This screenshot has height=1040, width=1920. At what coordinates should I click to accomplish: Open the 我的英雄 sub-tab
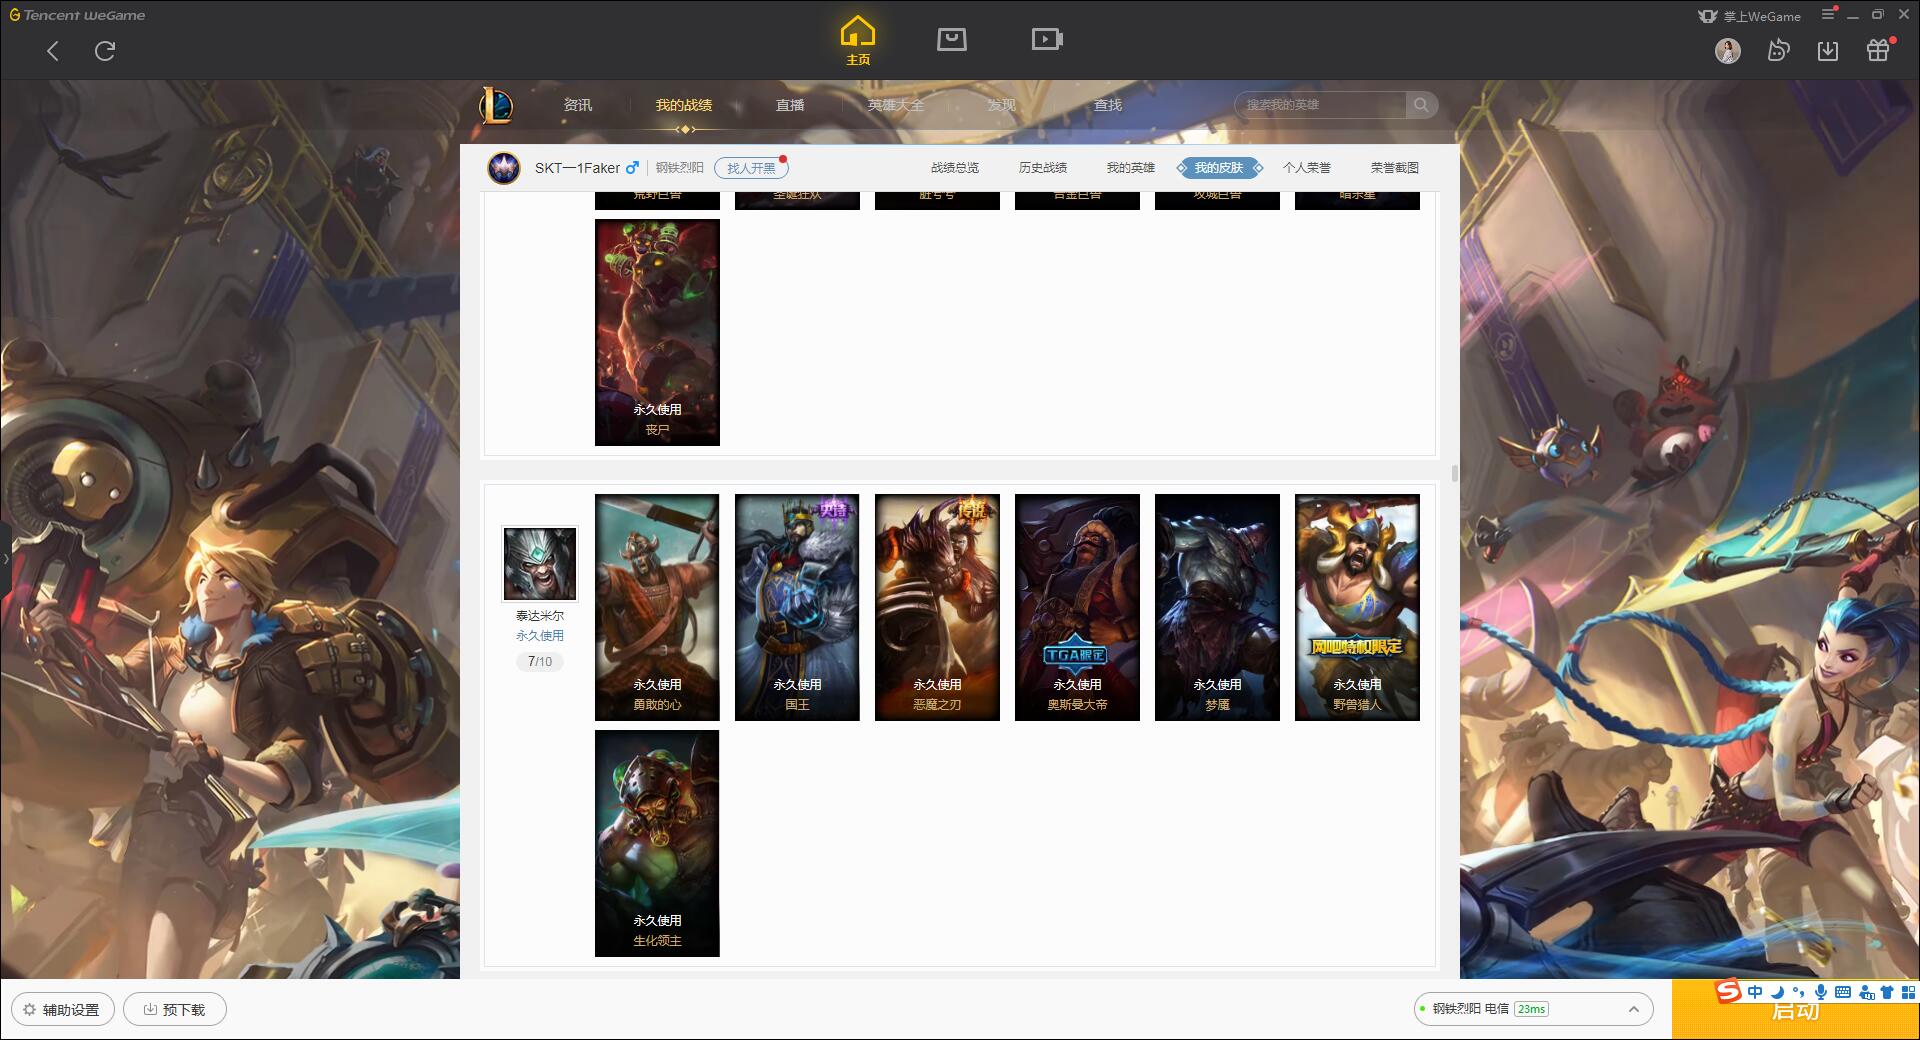coord(1131,168)
